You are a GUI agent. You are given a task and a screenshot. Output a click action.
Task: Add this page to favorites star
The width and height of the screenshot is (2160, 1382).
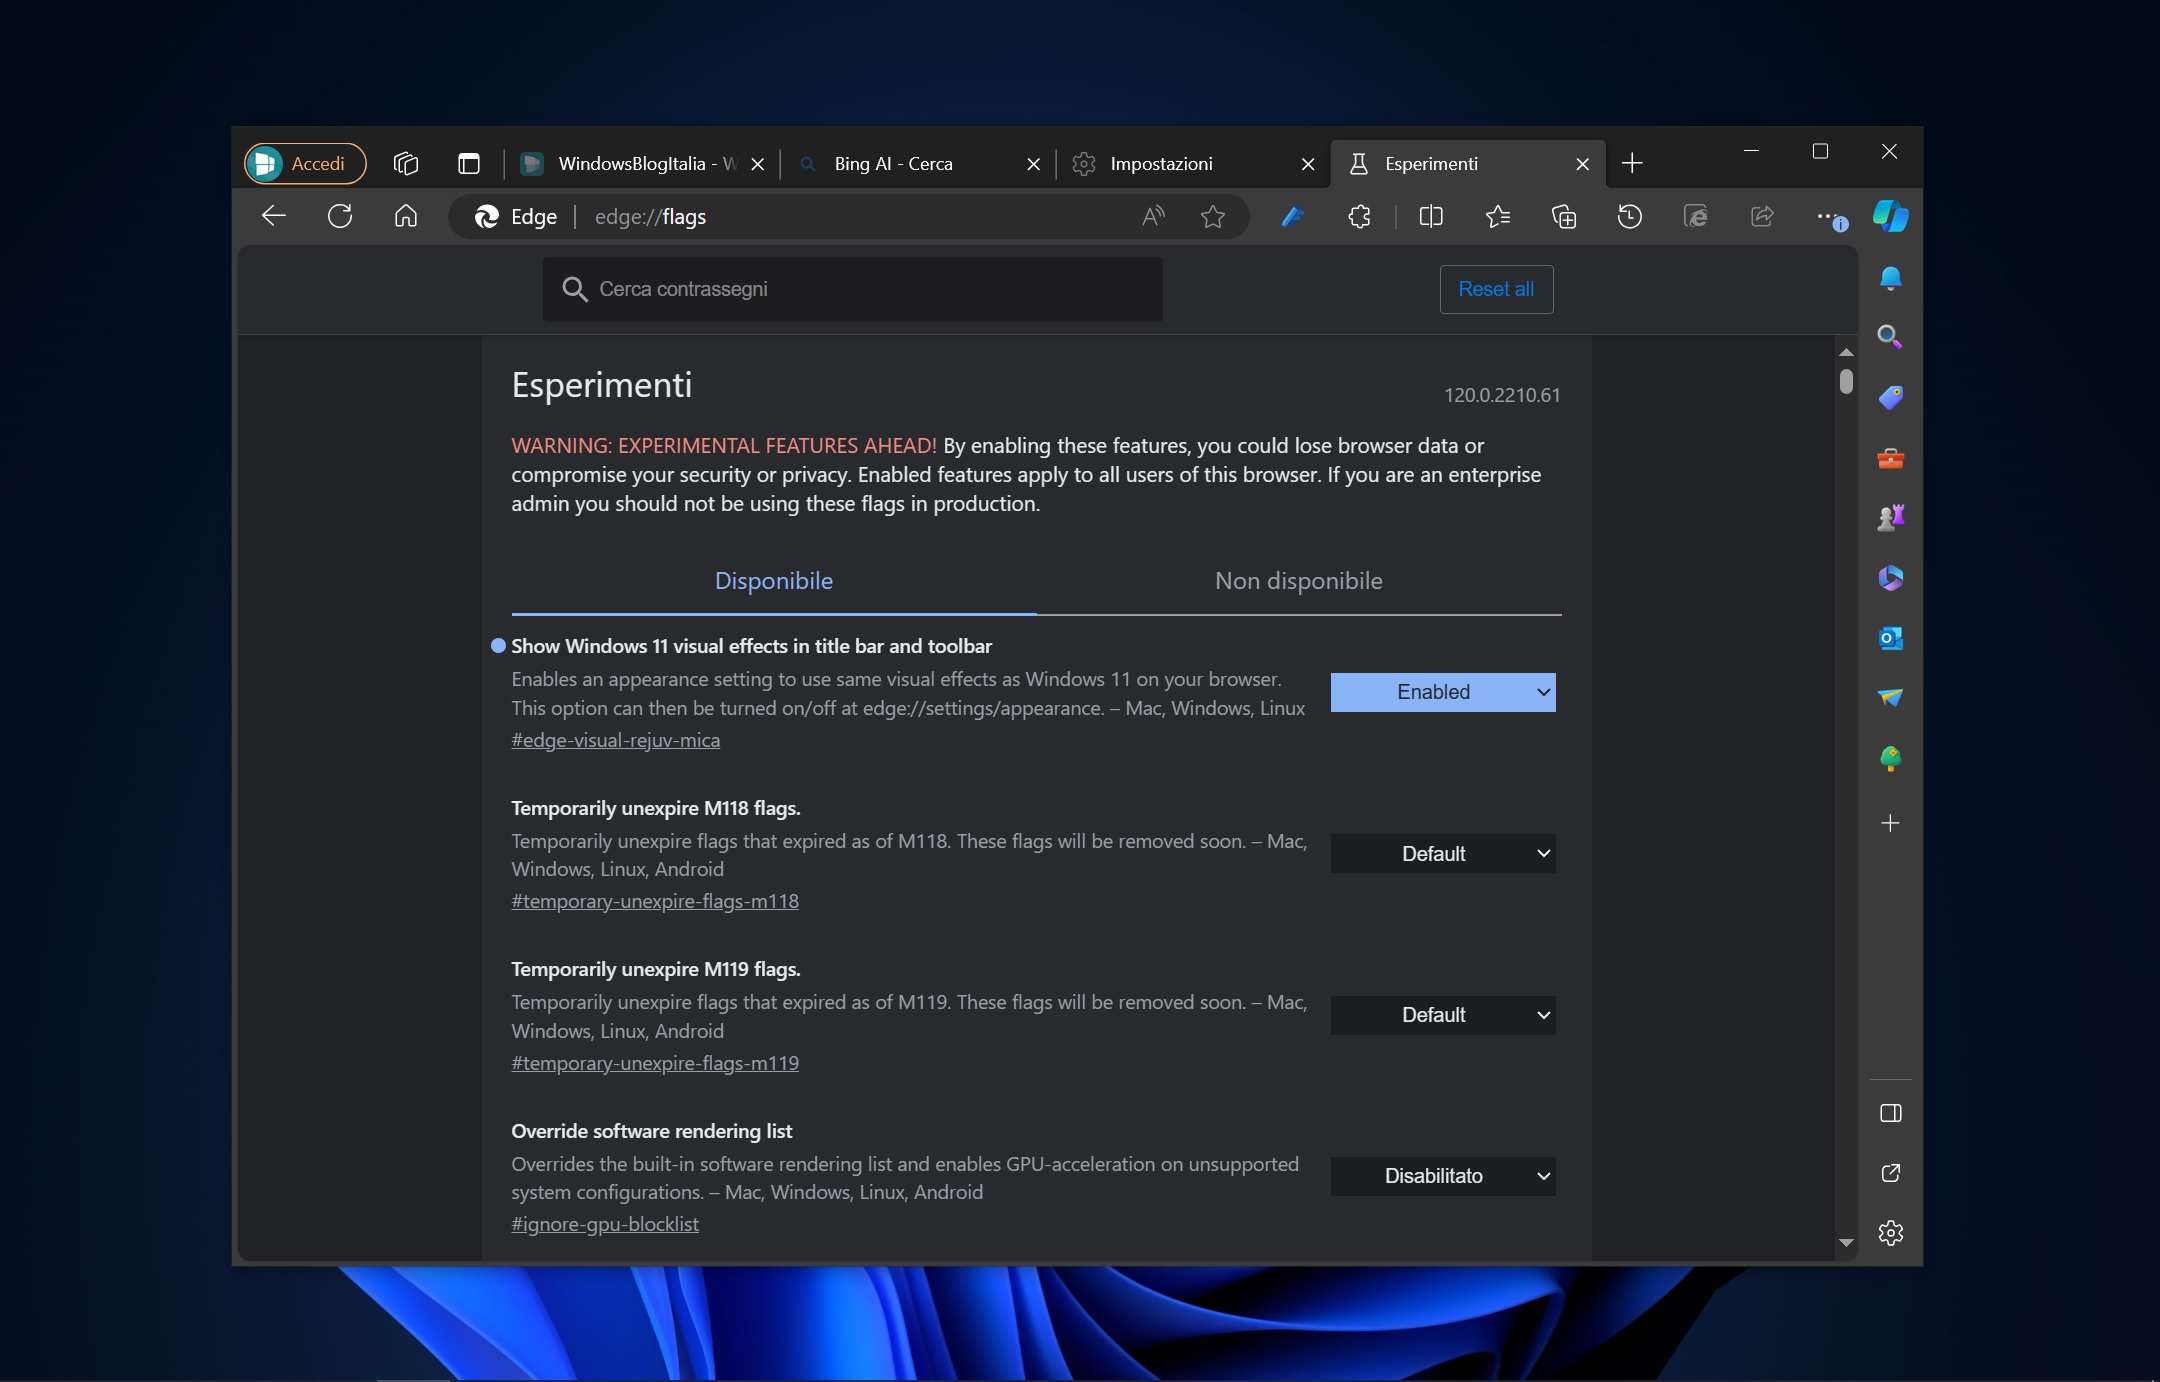(1212, 216)
